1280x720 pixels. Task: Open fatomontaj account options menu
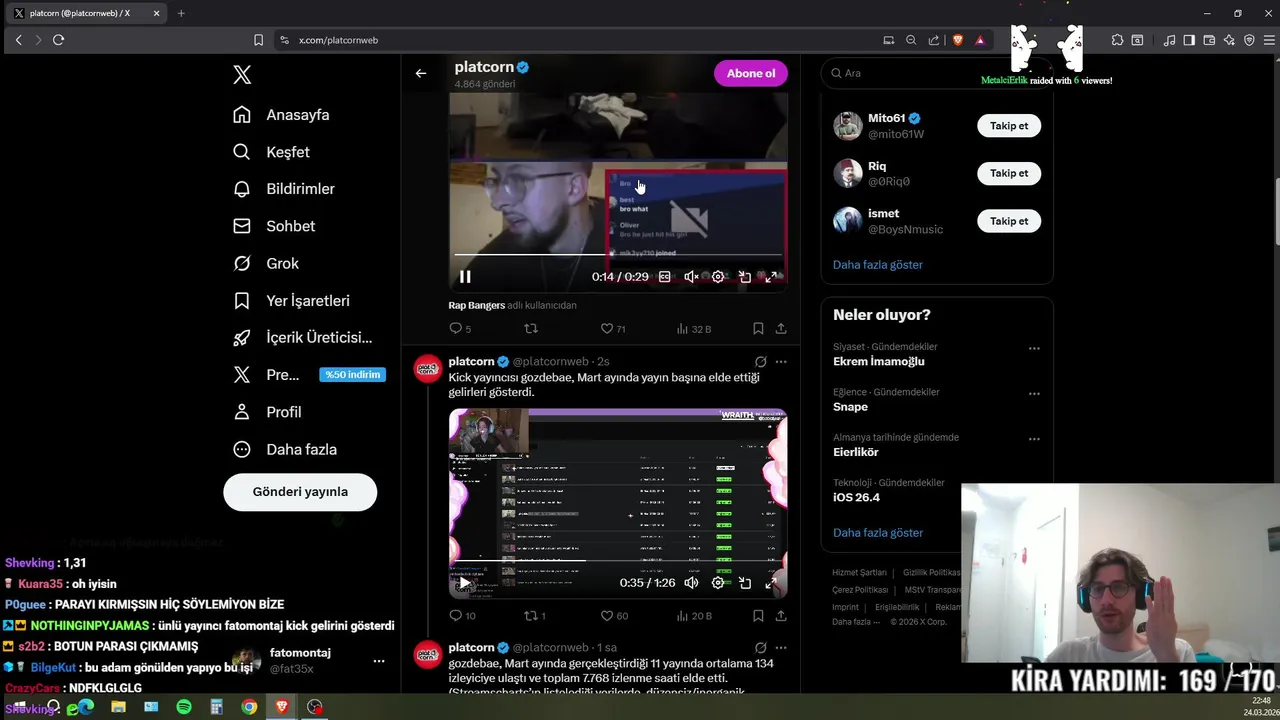pyautogui.click(x=379, y=661)
